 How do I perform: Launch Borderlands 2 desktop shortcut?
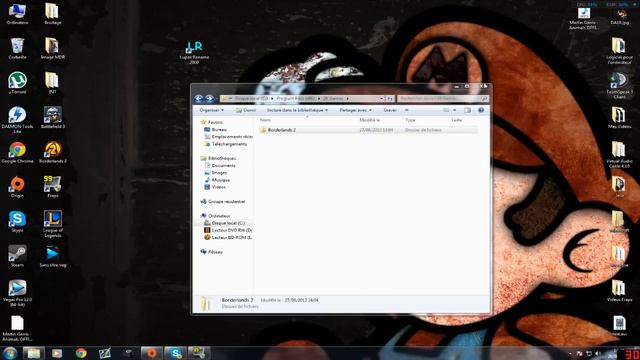53,153
